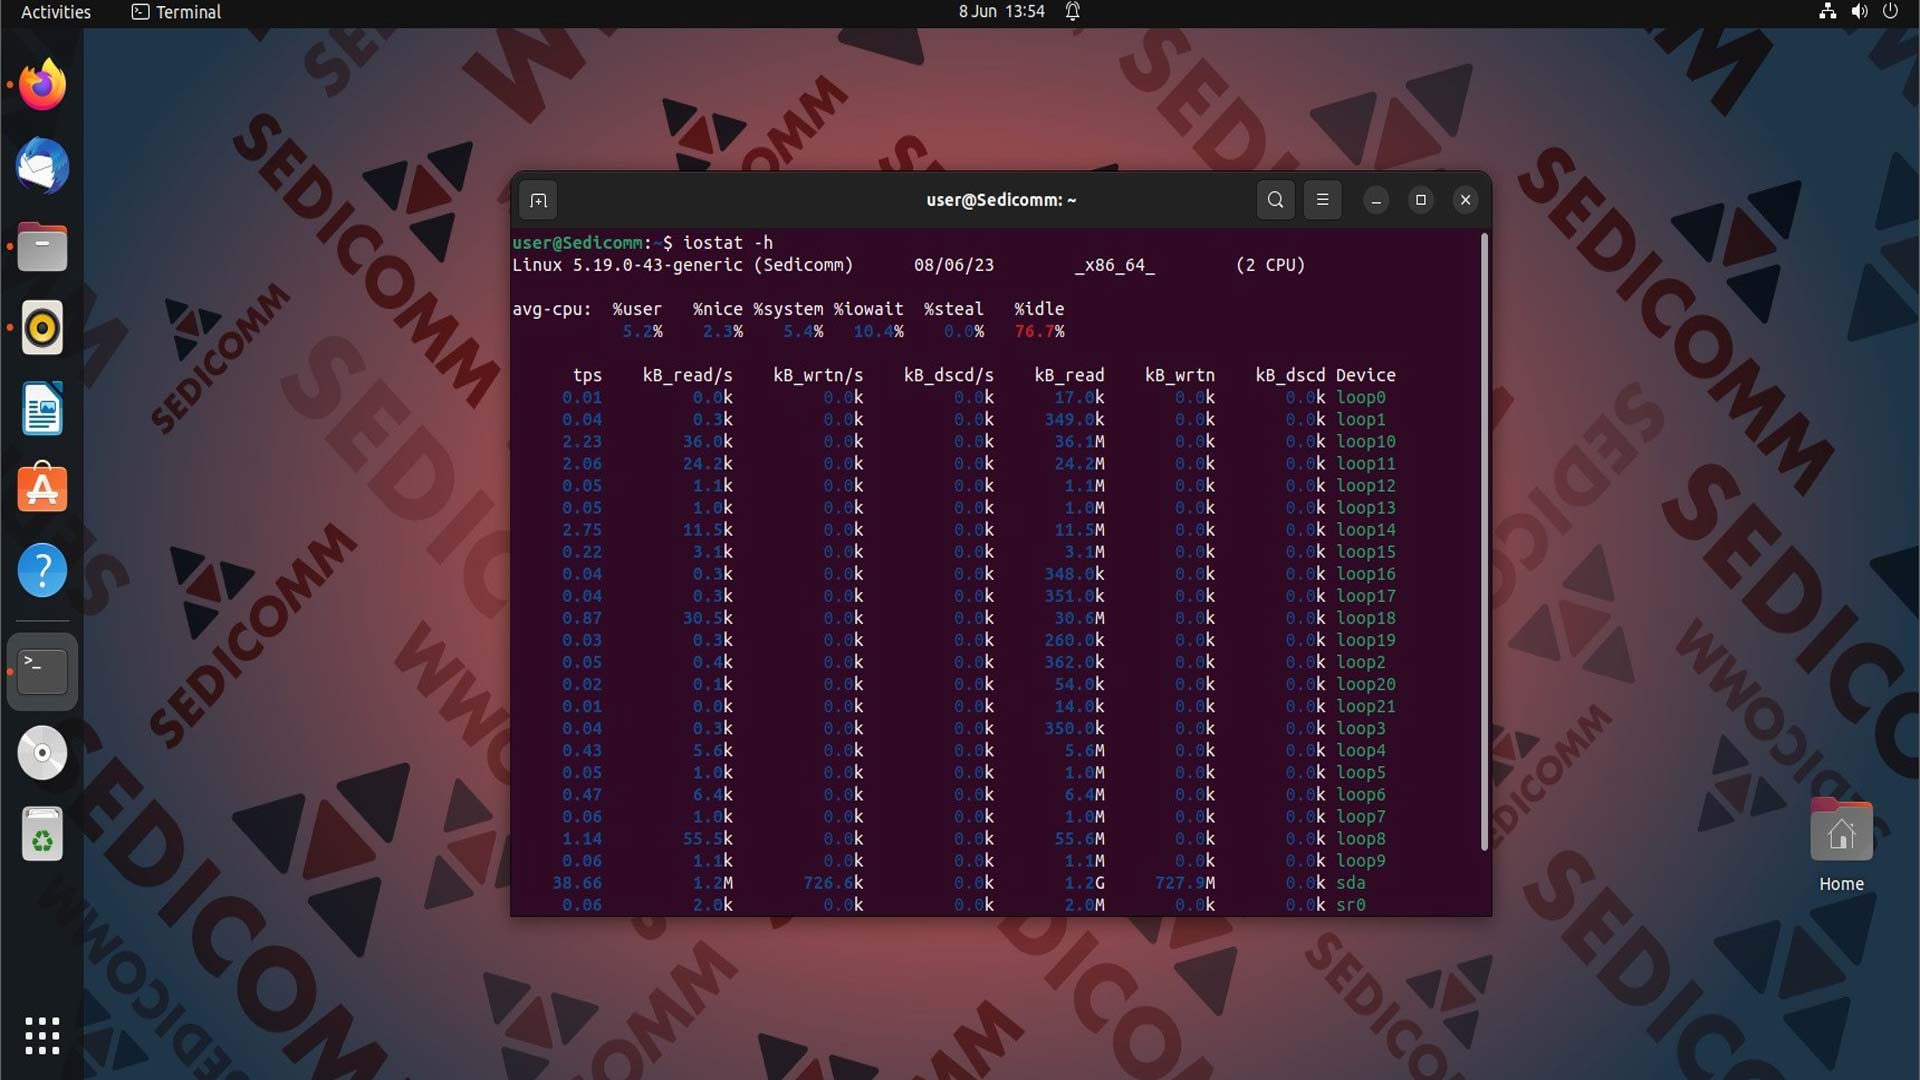Show Applications grid
Image resolution: width=1920 pixels, height=1080 pixels.
point(42,1036)
